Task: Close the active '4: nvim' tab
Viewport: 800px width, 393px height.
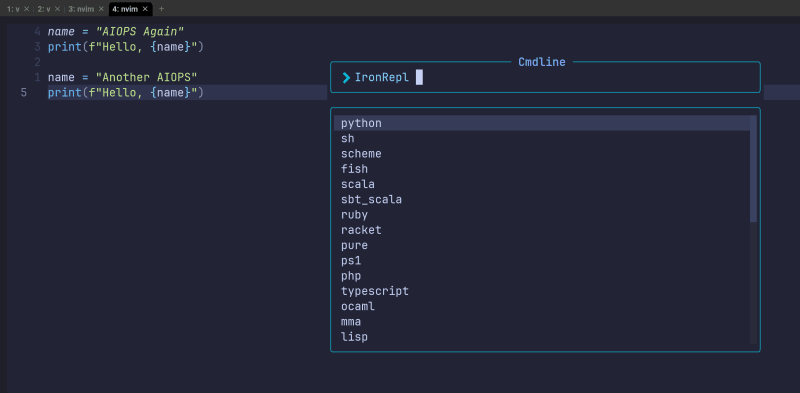Action: pyautogui.click(x=145, y=9)
